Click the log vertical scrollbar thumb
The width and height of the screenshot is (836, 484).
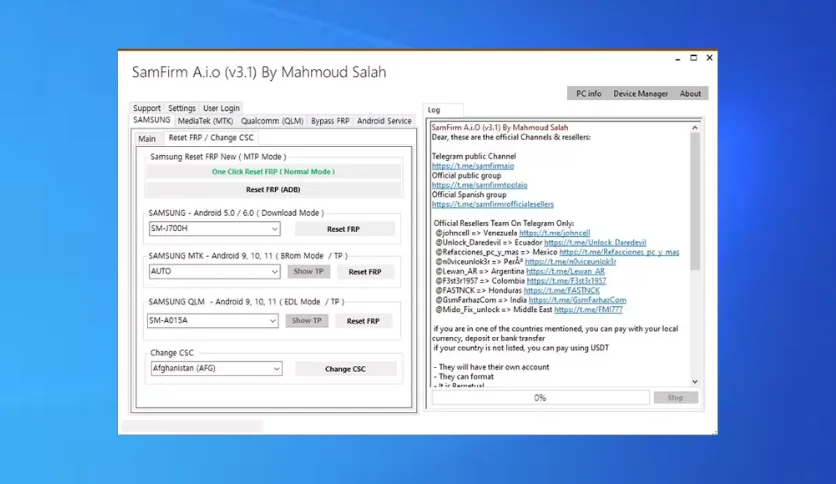tap(695, 201)
